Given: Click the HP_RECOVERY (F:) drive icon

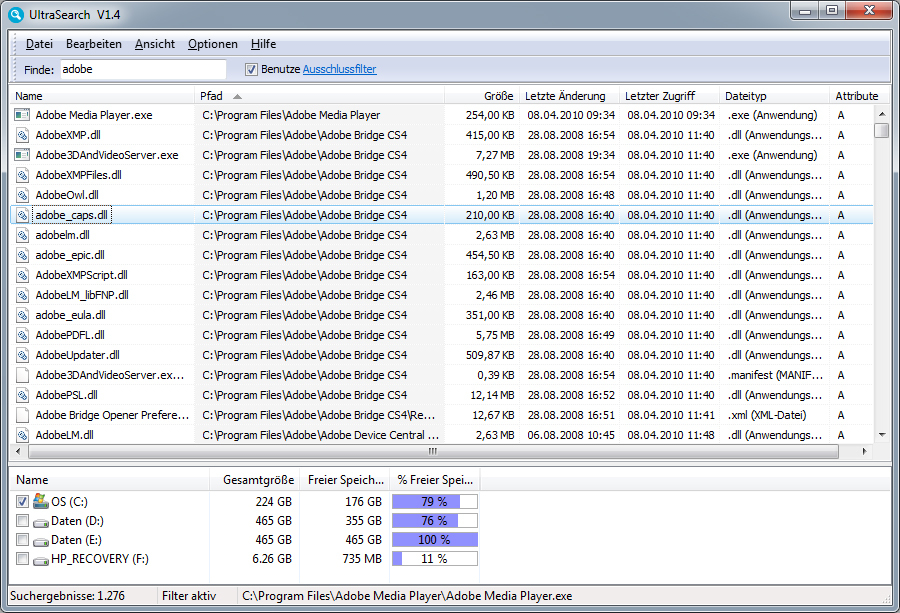Looking at the screenshot, I should [x=41, y=560].
